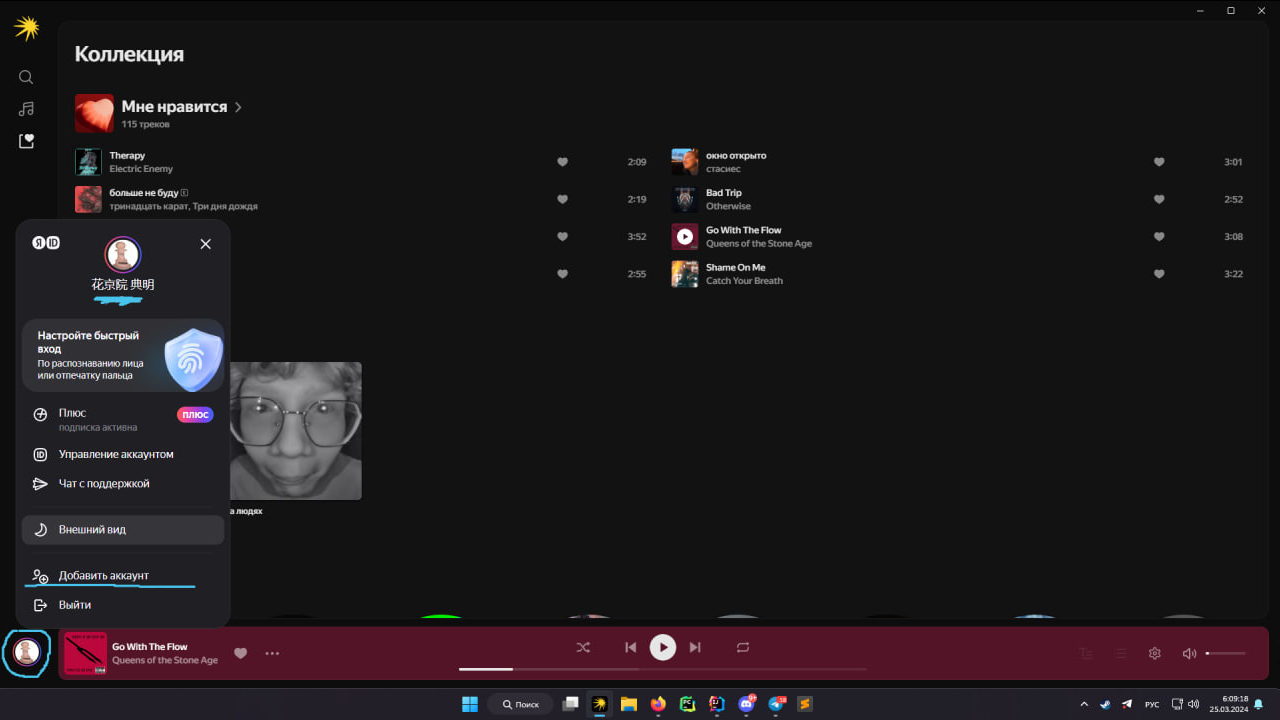The width and height of the screenshot is (1280, 720).
Task: Open Плюс subscription menu item
Action: tap(123, 419)
